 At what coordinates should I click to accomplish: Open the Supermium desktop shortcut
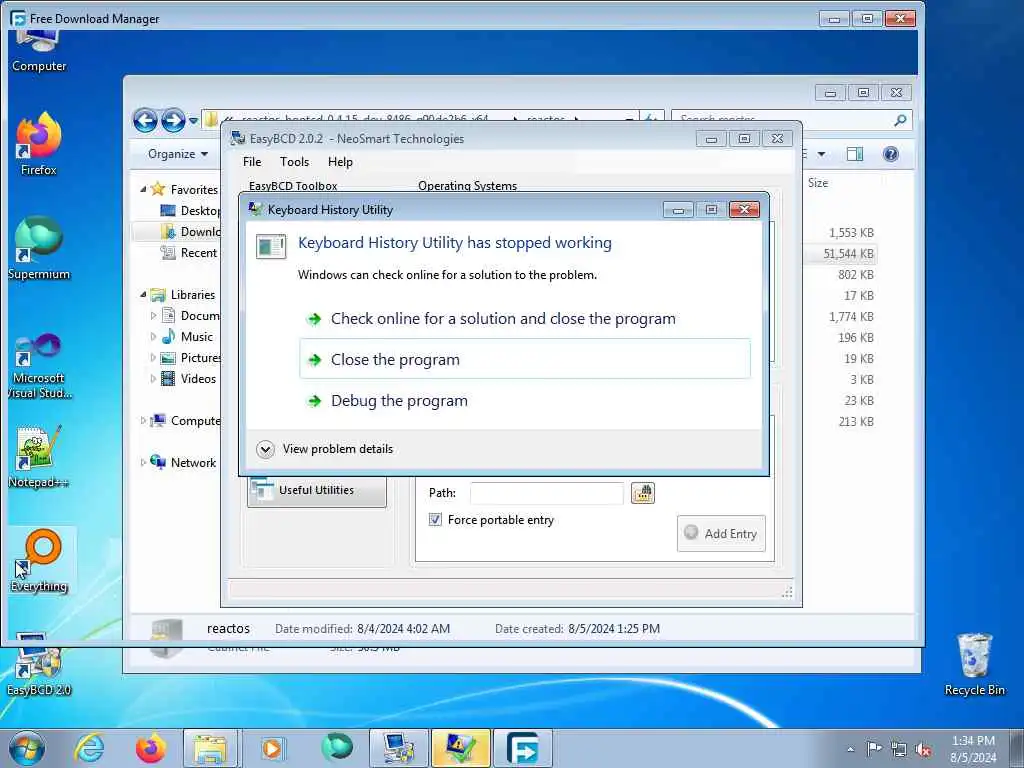39,248
